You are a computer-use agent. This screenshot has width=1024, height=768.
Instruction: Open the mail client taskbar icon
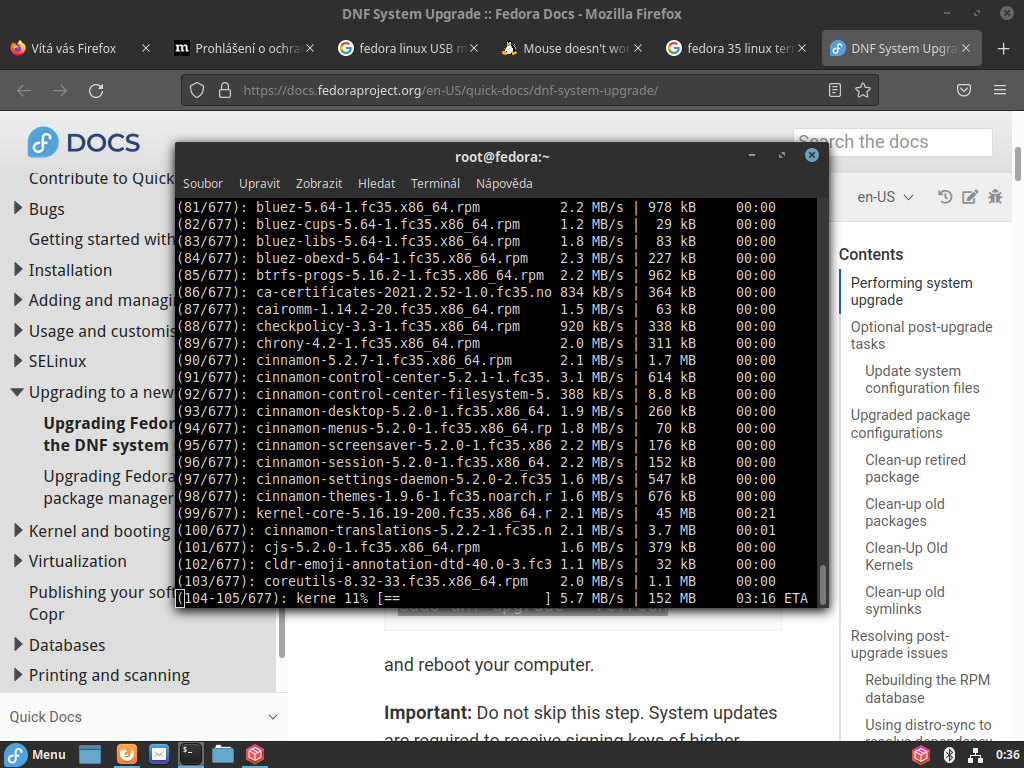(x=159, y=754)
